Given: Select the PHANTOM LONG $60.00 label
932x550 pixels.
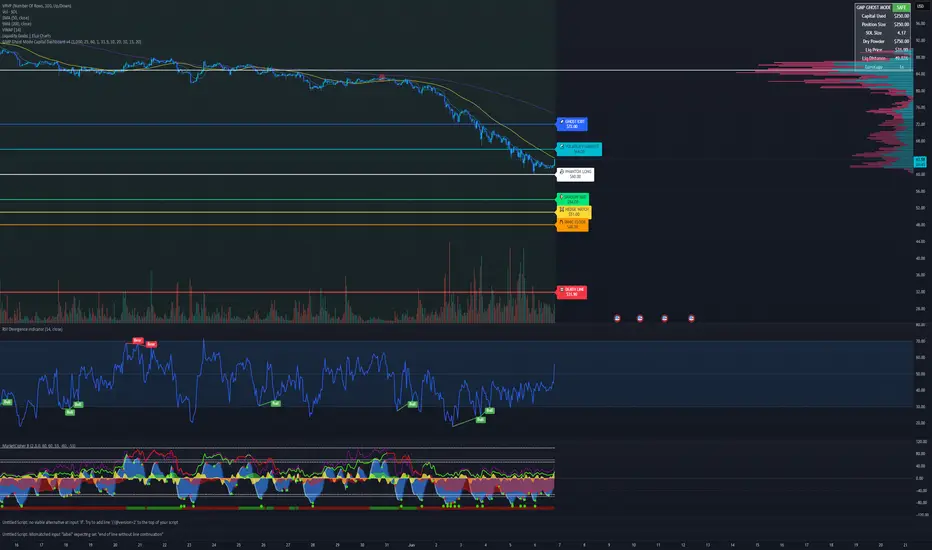Looking at the screenshot, I should 575,174.
